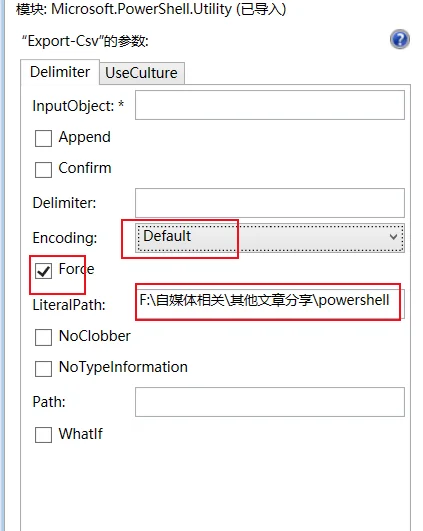The width and height of the screenshot is (423, 531).
Task: Enable the NoTypeInformation checkbox
Action: pos(43,368)
